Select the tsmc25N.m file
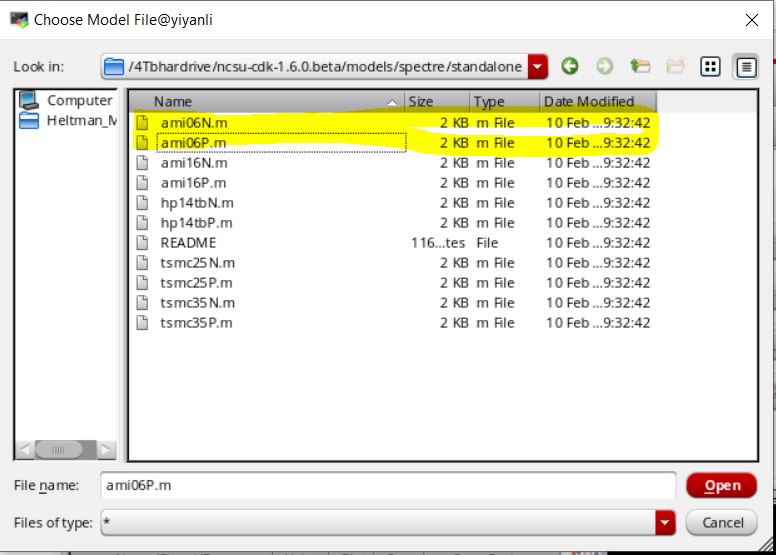 click(197, 262)
